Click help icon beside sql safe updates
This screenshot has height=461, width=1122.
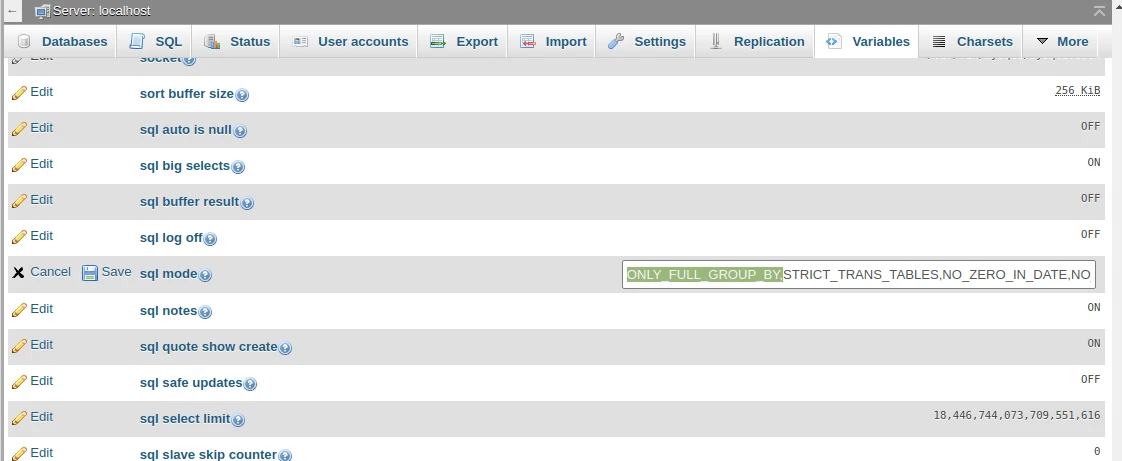(x=250, y=384)
